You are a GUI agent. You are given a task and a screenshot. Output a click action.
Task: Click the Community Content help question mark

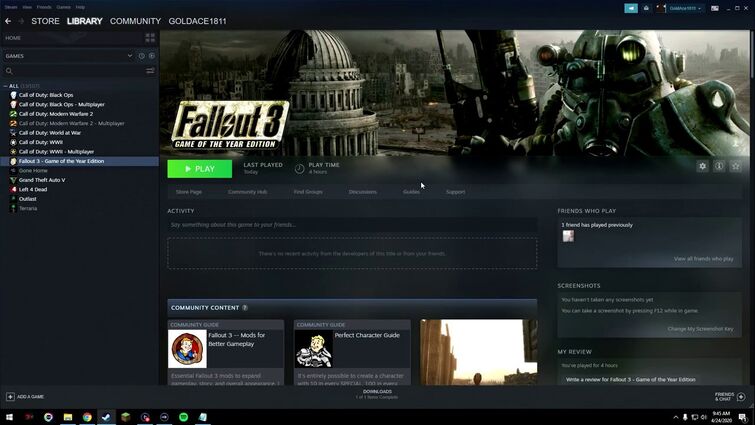245,308
